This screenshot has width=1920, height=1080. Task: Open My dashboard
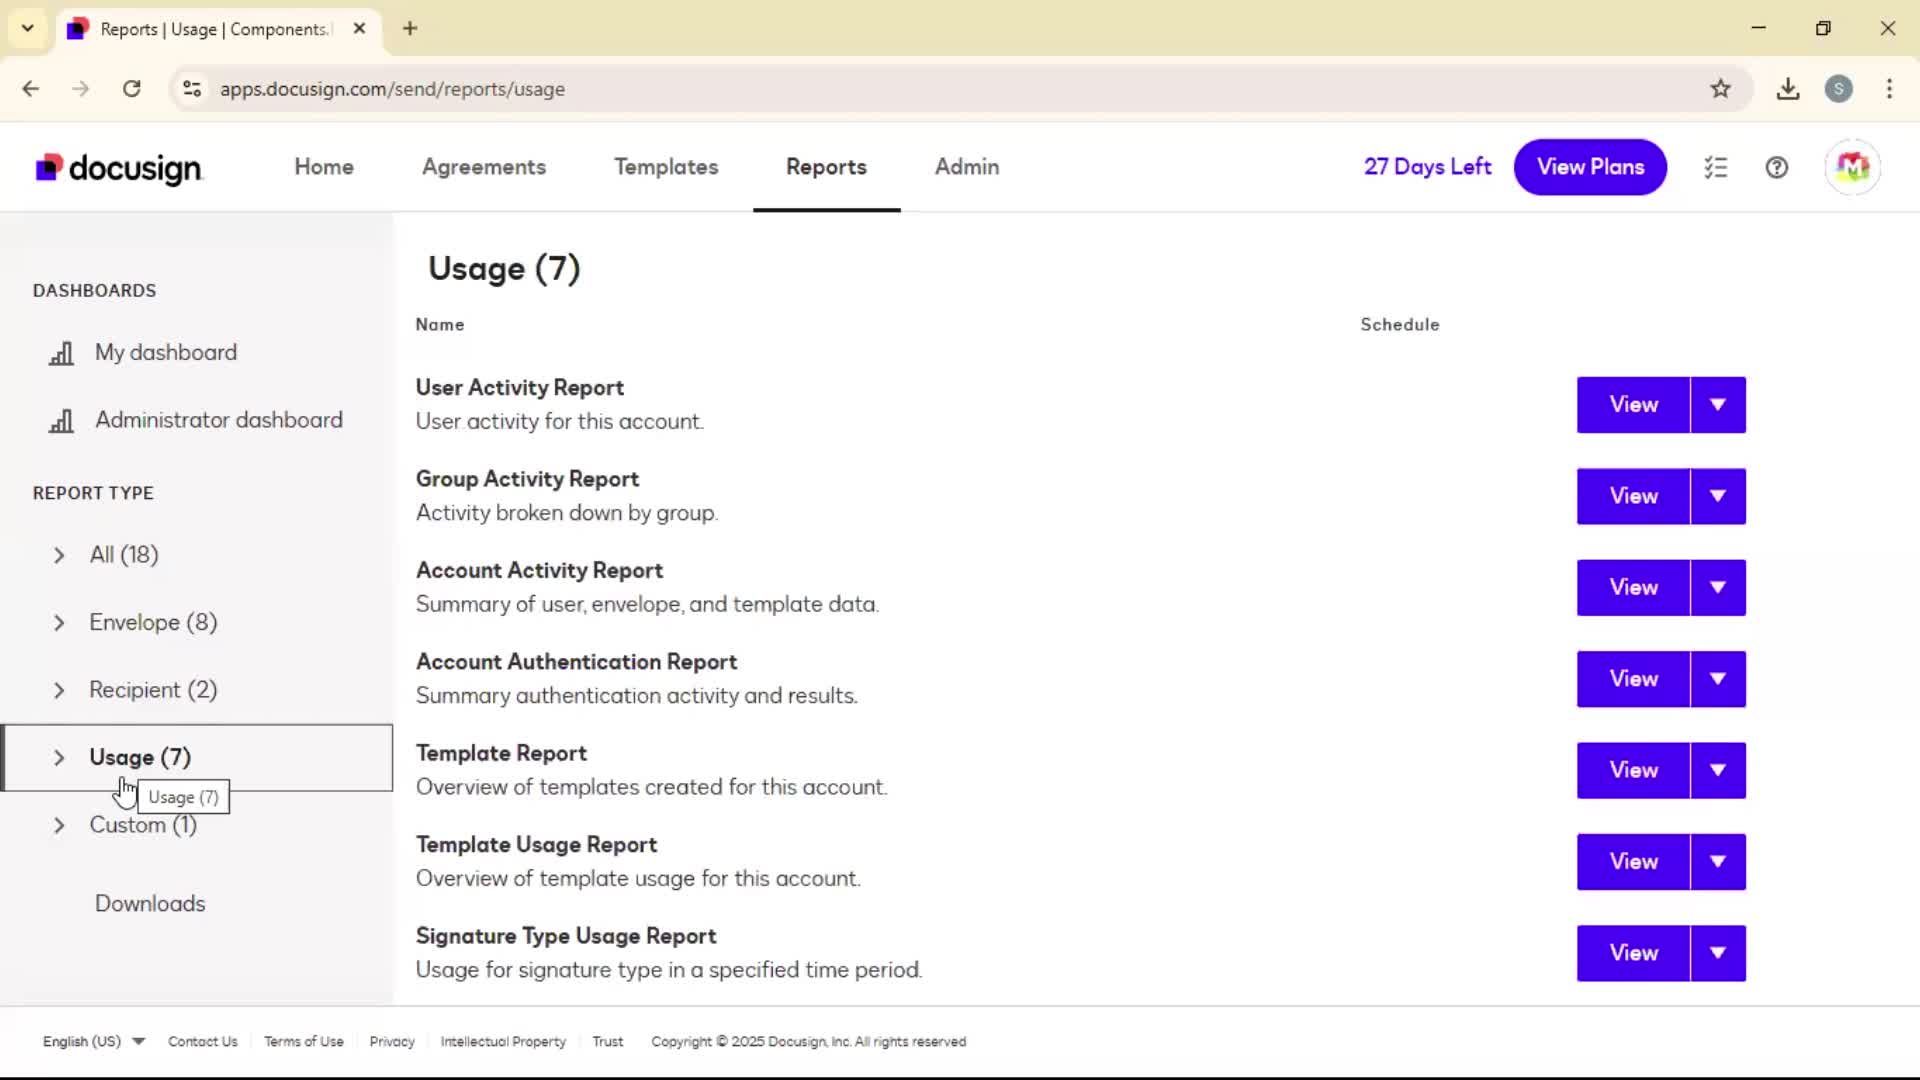[166, 352]
